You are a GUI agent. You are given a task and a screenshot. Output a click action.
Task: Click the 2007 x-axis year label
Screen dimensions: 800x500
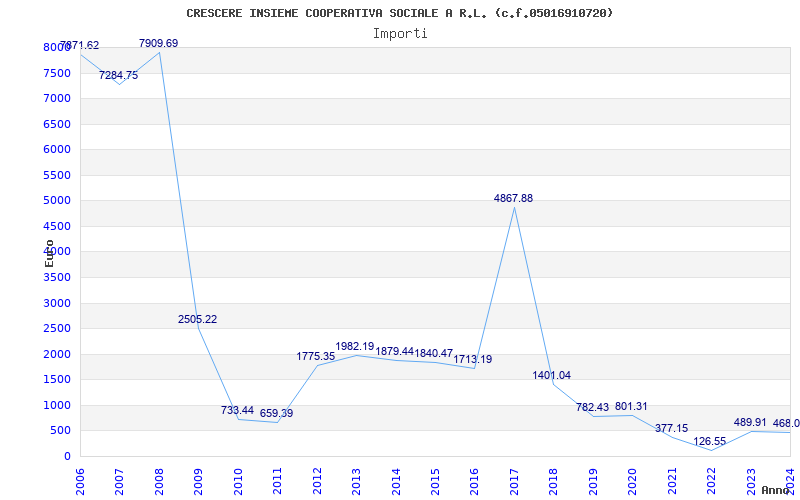tap(119, 482)
